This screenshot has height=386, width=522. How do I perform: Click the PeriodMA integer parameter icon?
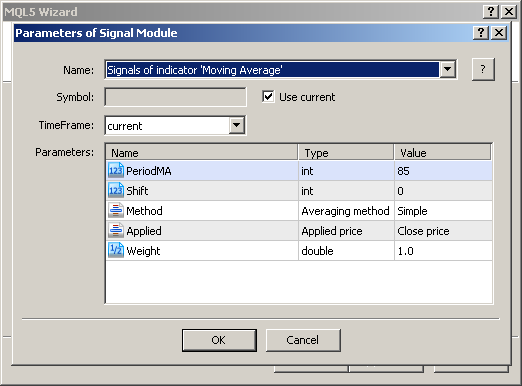116,171
